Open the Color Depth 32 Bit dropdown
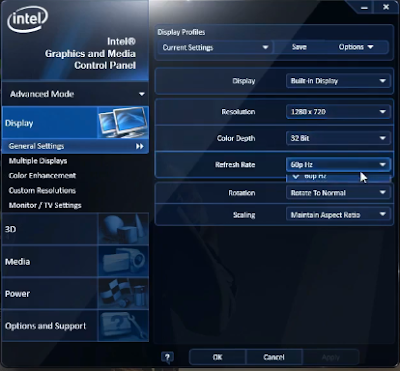The width and height of the screenshot is (400, 371). (338, 138)
